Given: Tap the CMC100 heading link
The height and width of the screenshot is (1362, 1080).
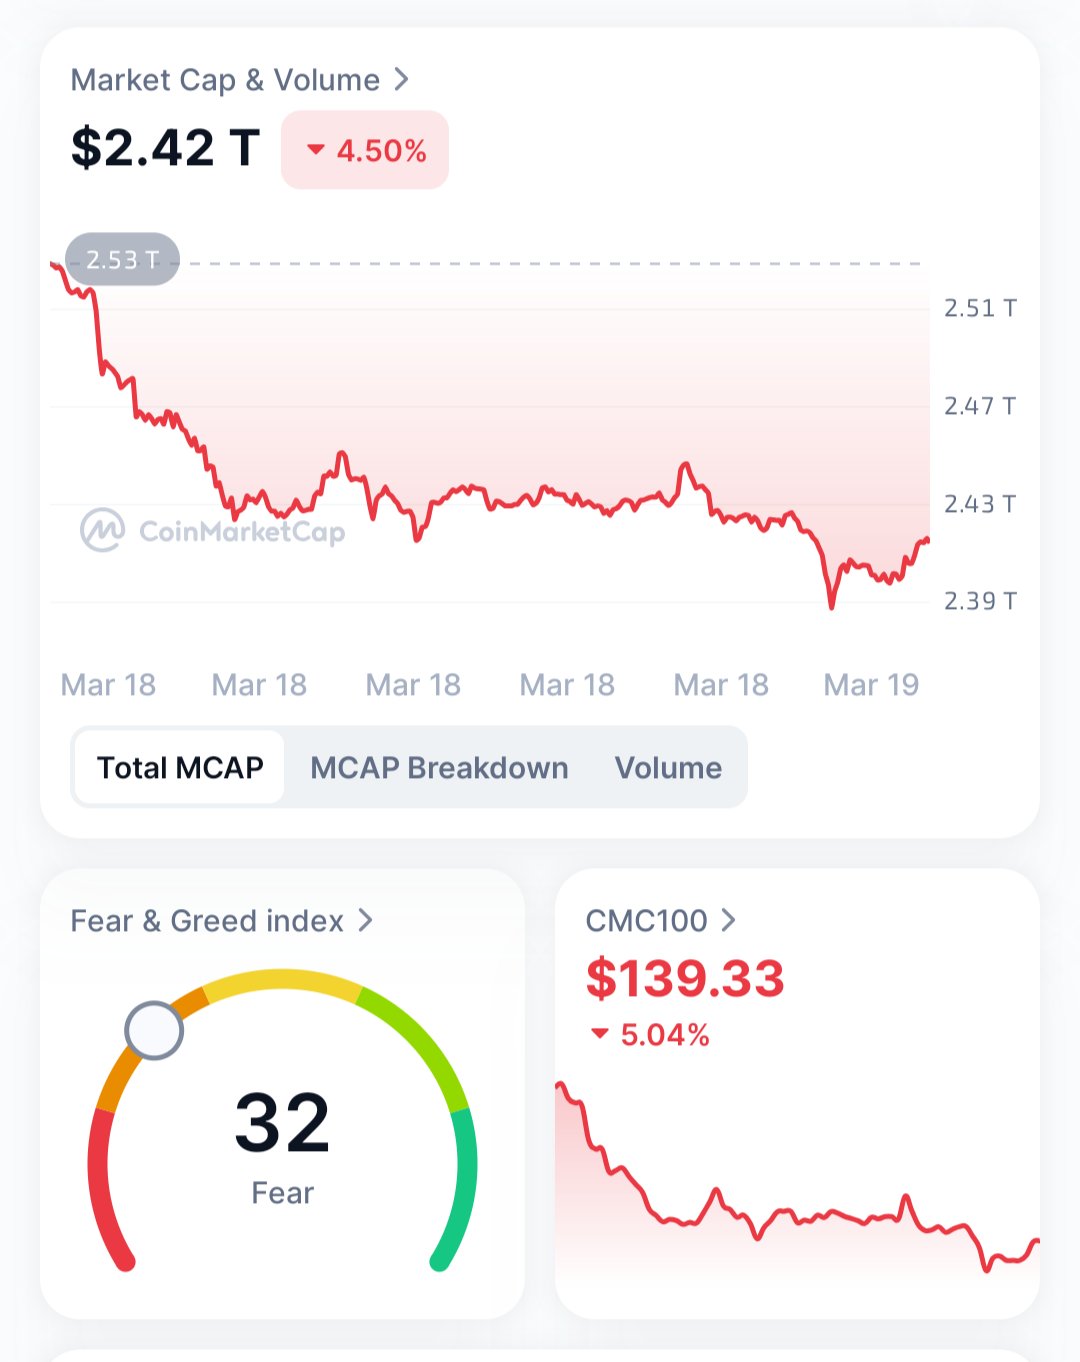Looking at the screenshot, I should [x=646, y=921].
